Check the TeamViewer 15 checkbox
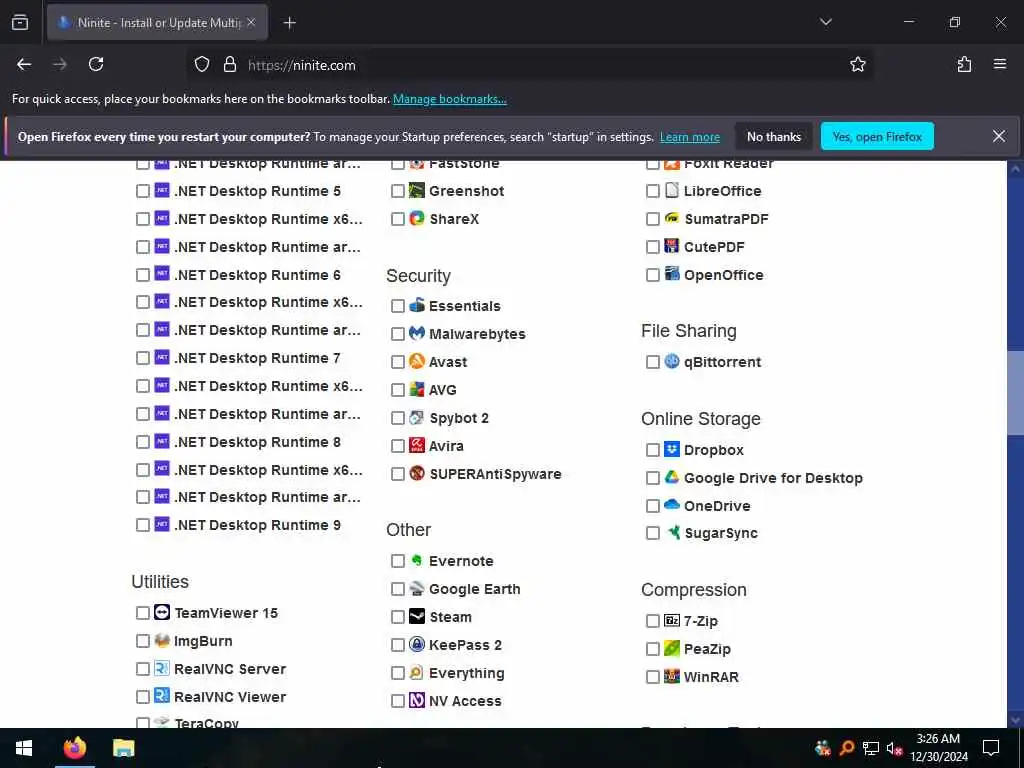The width and height of the screenshot is (1024, 768). coord(143,613)
